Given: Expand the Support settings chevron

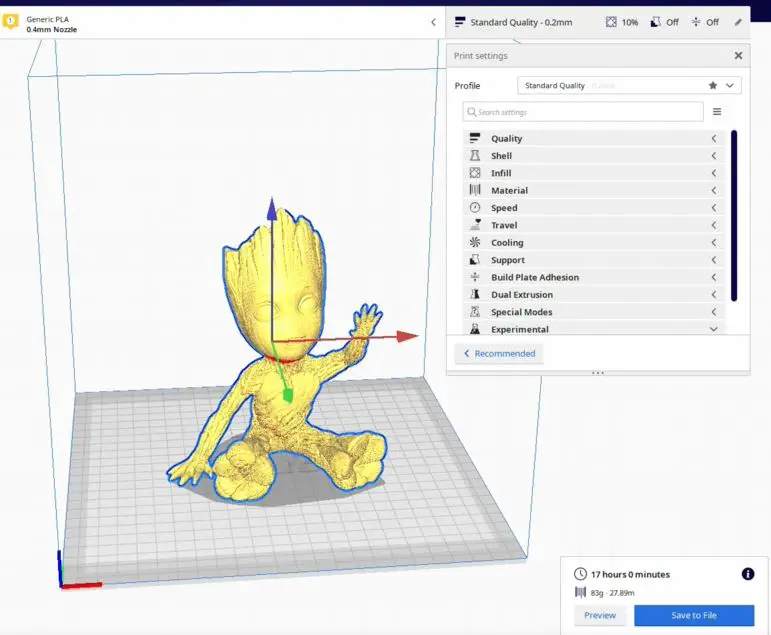Looking at the screenshot, I should (x=713, y=259).
